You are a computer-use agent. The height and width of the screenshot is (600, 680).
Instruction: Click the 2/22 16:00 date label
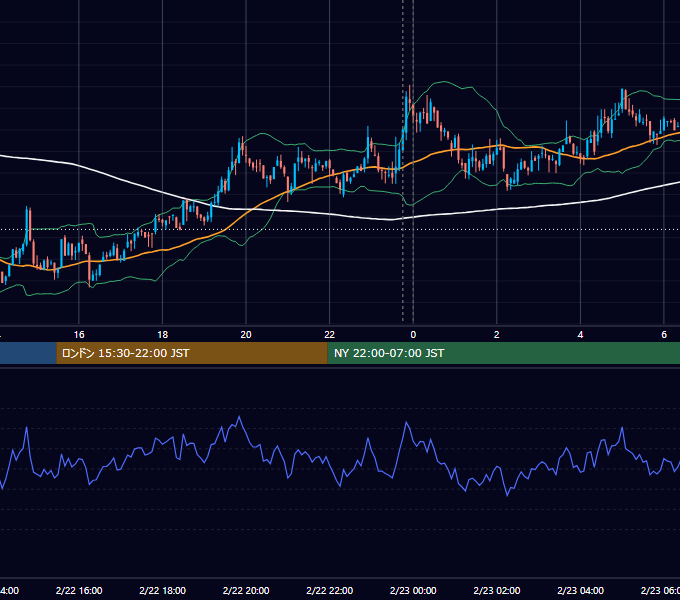pyautogui.click(x=79, y=590)
